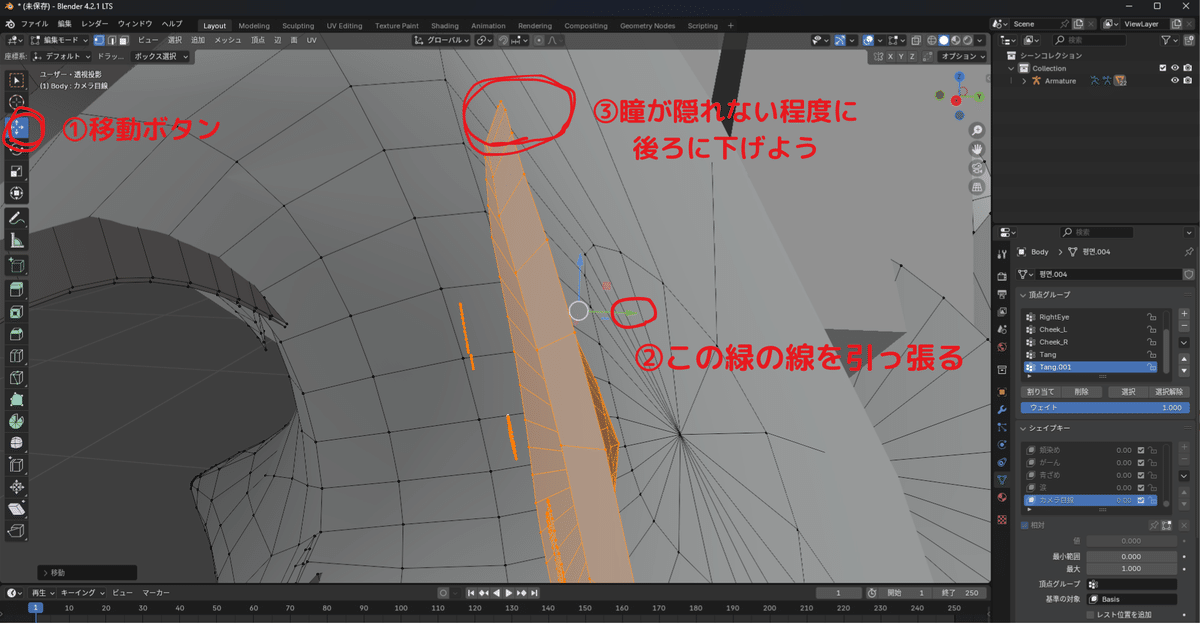
Task: Select the Tang.001 vertex group row
Action: [1092, 367]
